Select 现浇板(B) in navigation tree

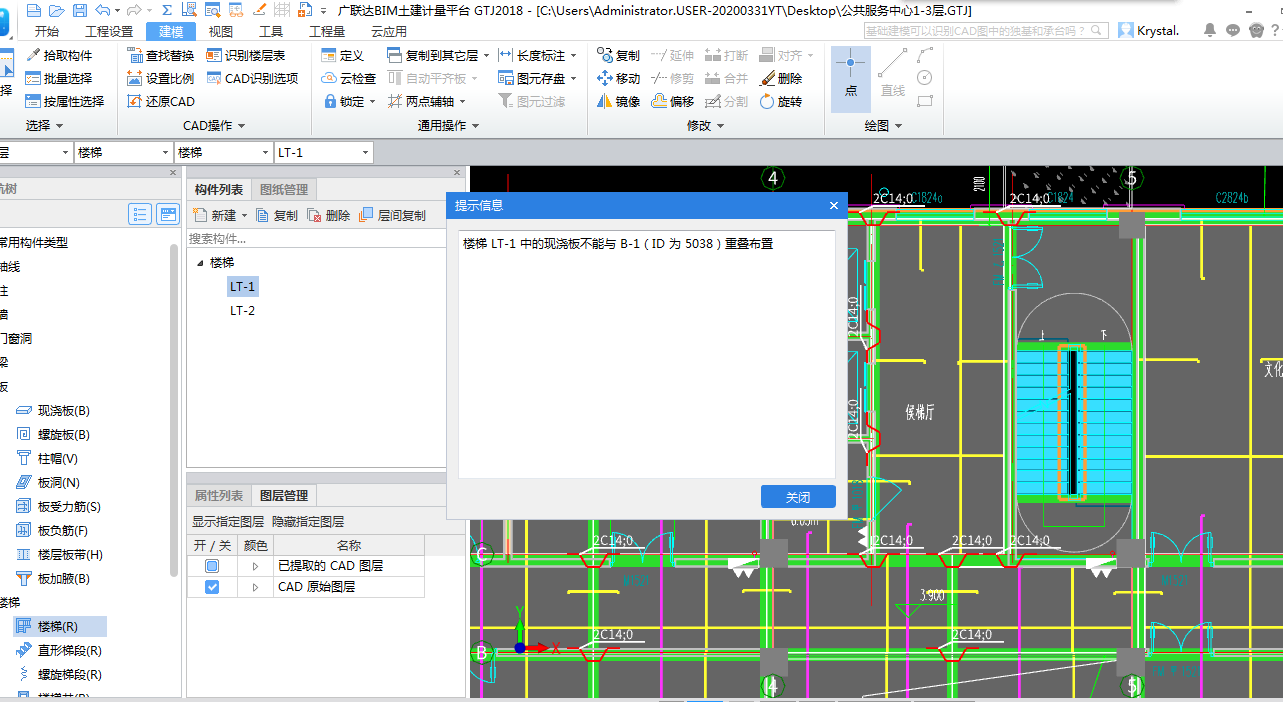[x=53, y=411]
